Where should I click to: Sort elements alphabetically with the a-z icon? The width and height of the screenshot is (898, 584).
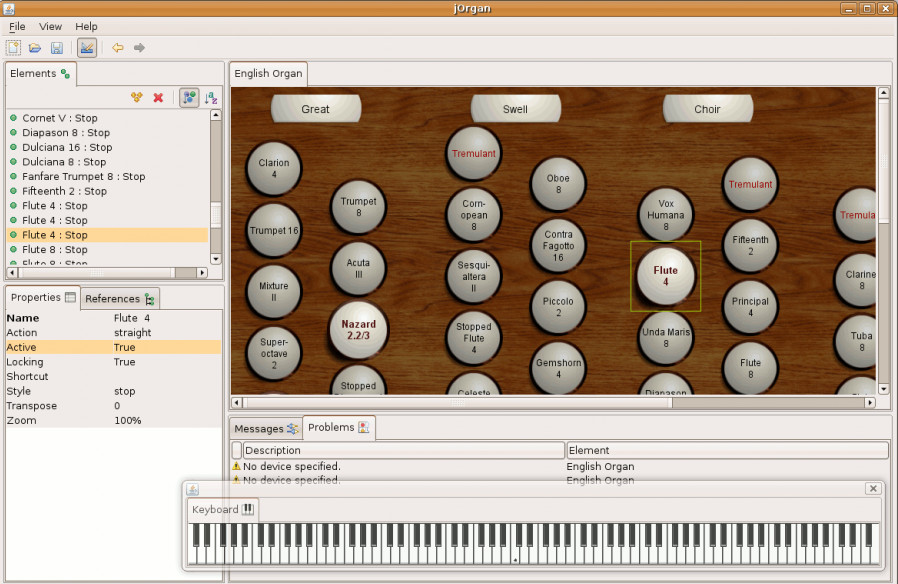211,97
